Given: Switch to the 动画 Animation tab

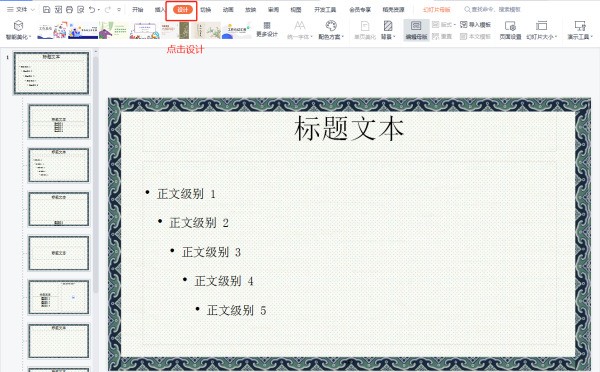Looking at the screenshot, I should coord(228,10).
